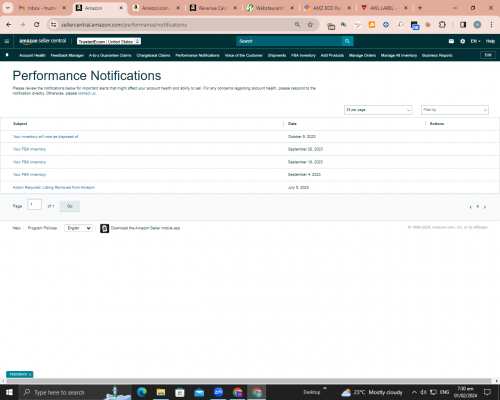Show hidden system tray icons chevron
Screen dimensions: 500x400
pyautogui.click(x=414, y=392)
